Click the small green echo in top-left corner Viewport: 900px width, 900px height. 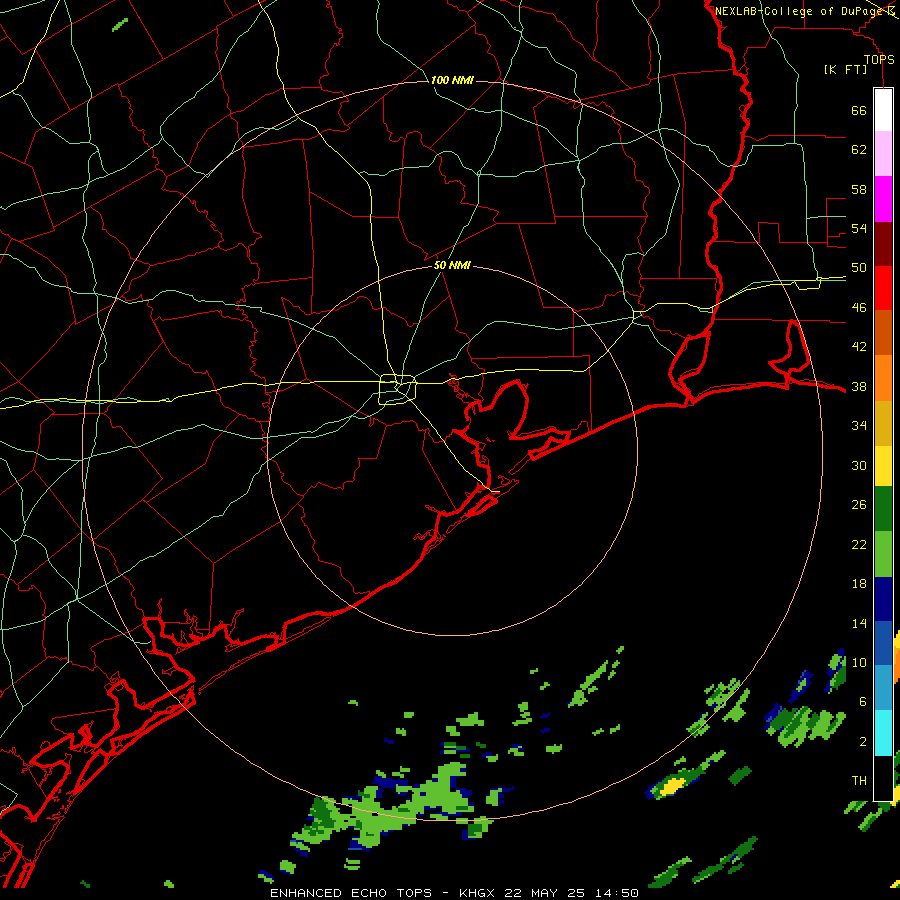120,25
